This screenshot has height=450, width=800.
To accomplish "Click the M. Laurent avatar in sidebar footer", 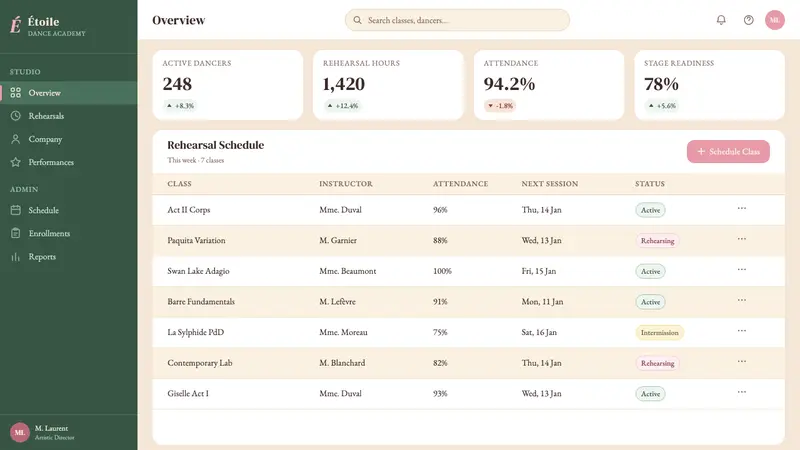I will point(19,433).
